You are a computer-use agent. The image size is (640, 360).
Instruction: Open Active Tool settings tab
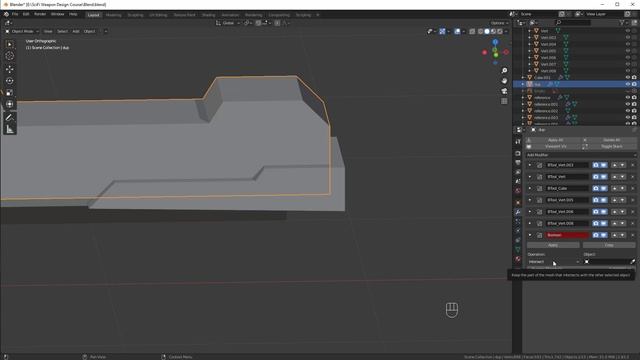coord(518,142)
